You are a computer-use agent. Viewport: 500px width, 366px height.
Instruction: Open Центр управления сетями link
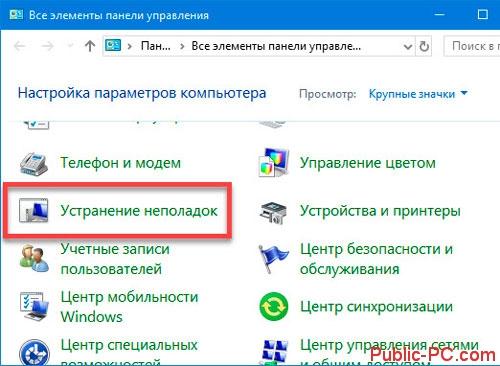pos(389,353)
